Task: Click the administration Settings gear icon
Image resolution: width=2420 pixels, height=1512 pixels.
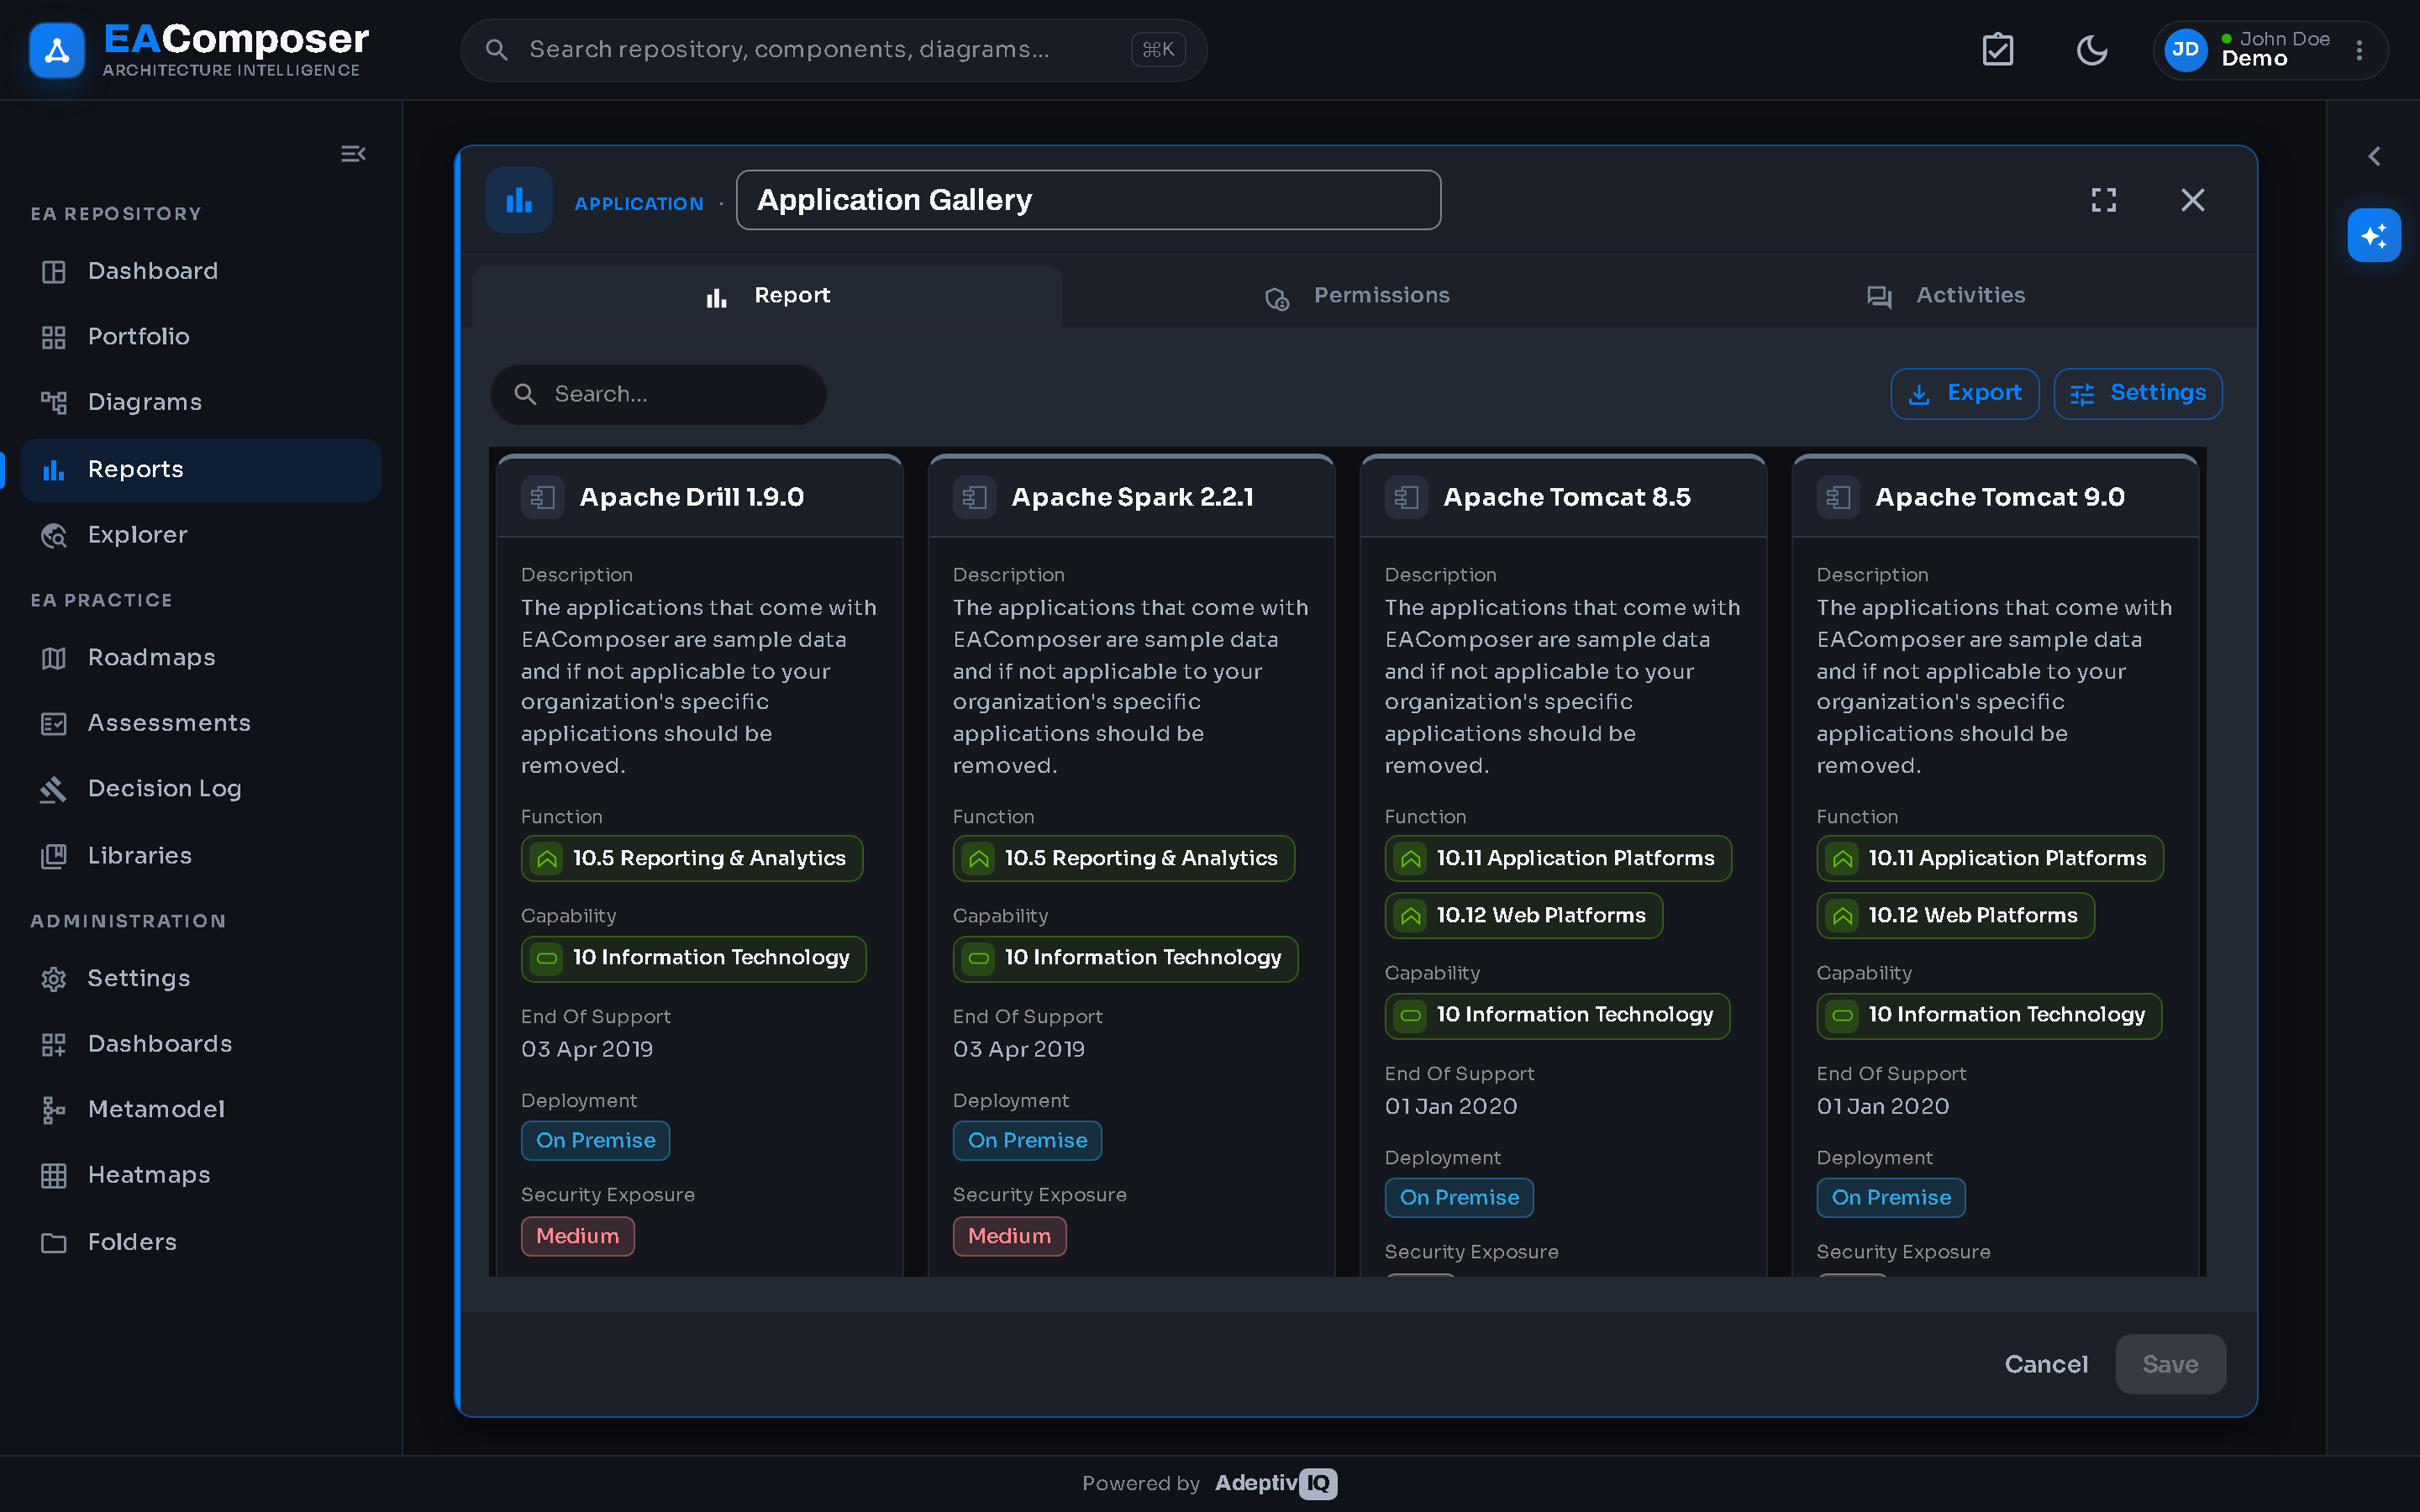Action: point(54,979)
